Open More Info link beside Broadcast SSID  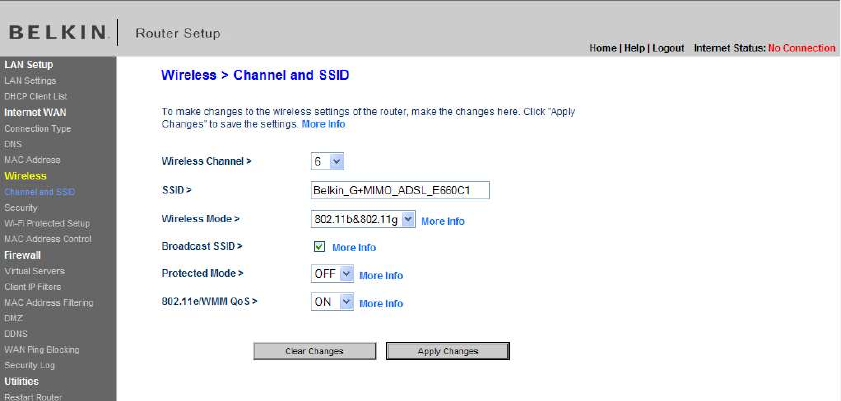[354, 247]
